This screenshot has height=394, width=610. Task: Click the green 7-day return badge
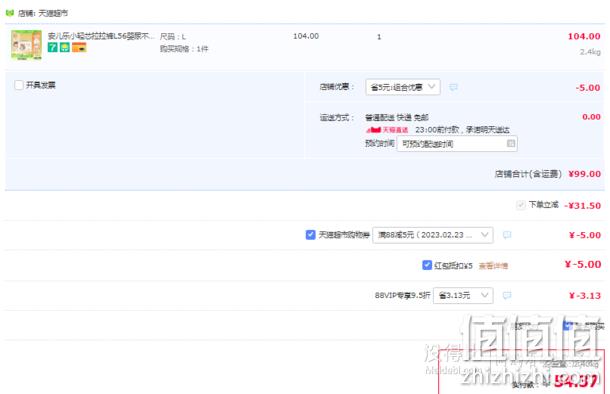tap(53, 47)
